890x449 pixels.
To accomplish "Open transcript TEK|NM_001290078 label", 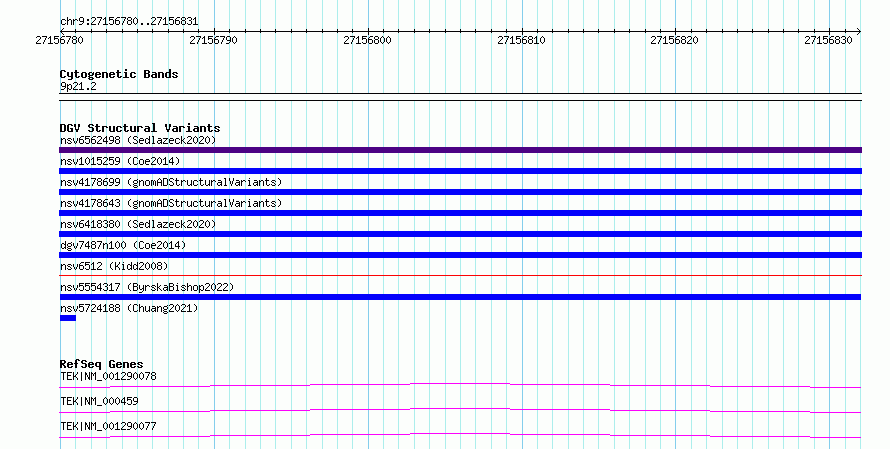I will coord(108,376).
